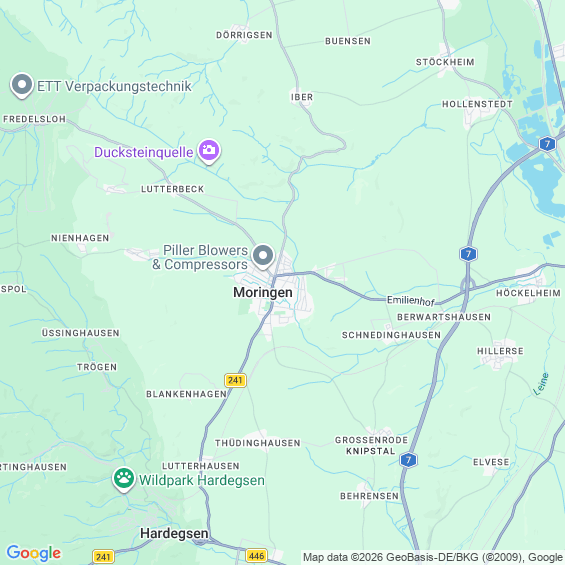Viewport: 565px width, 565px height.
Task: Click the Lutterbeck village label
Action: pos(173,189)
